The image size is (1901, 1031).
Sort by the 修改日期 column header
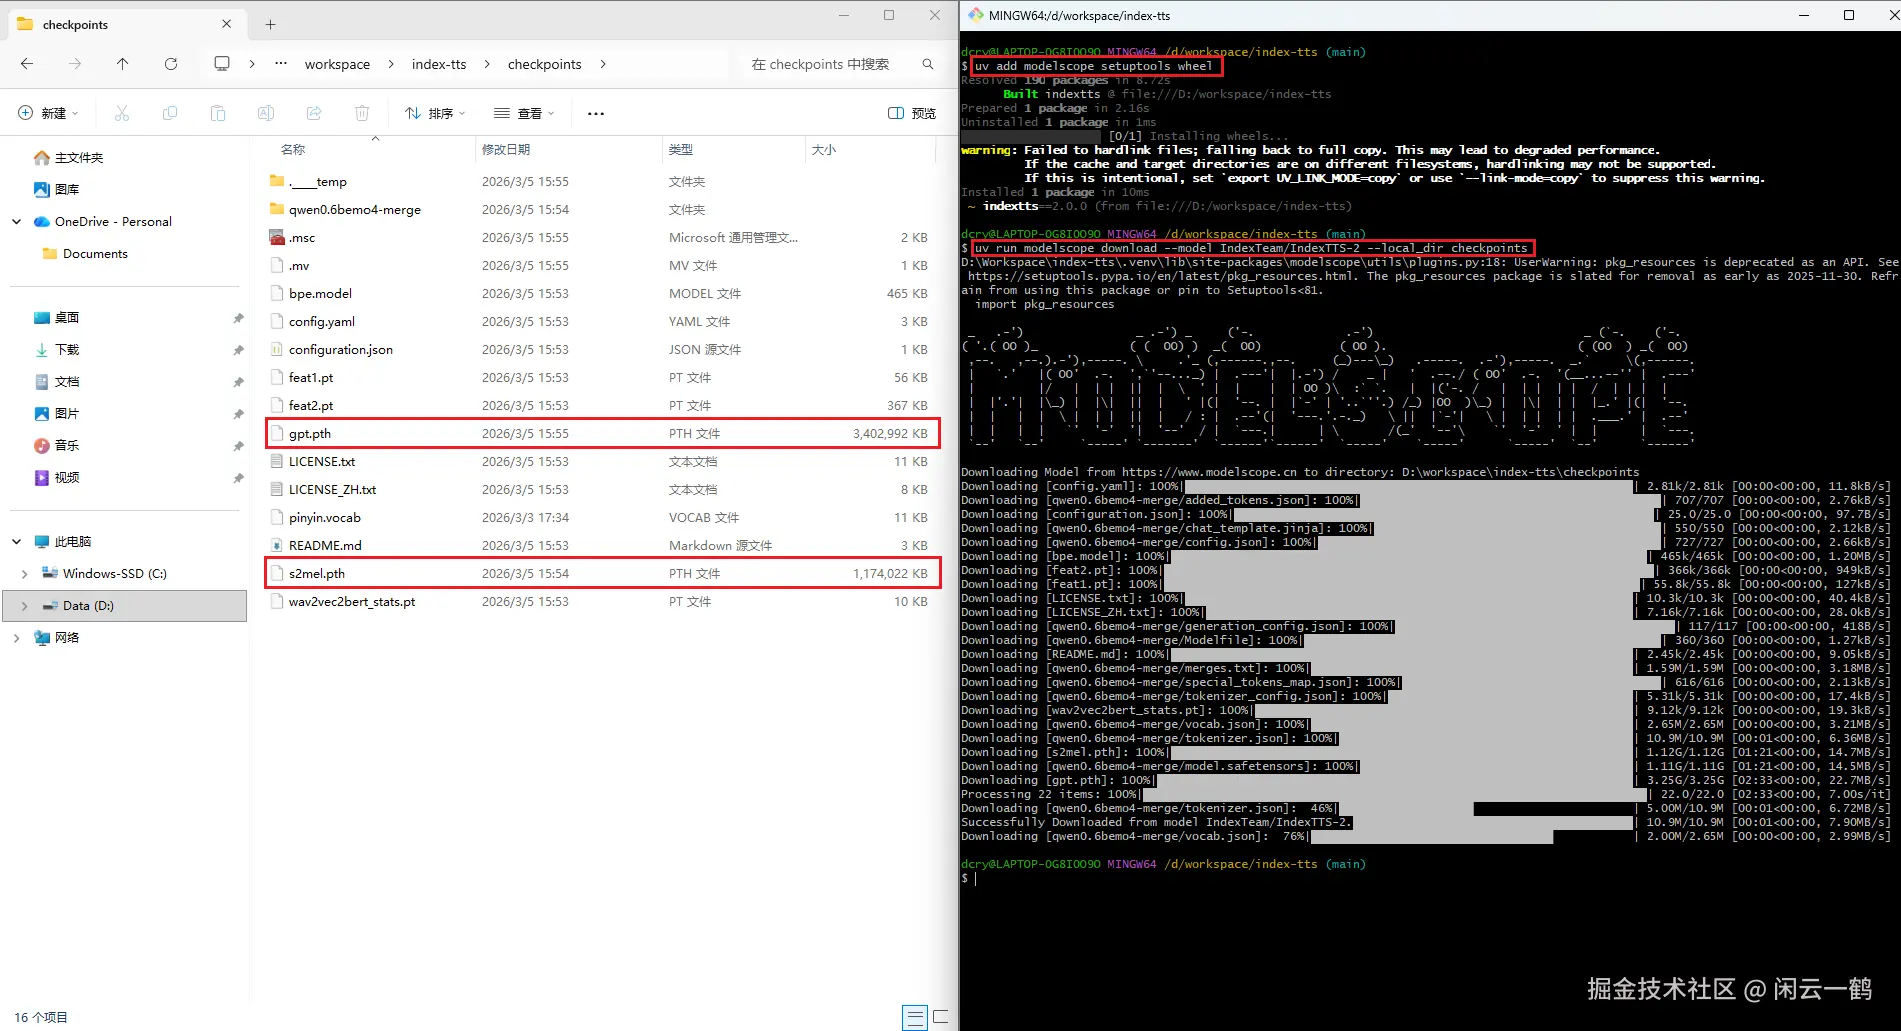tap(506, 150)
